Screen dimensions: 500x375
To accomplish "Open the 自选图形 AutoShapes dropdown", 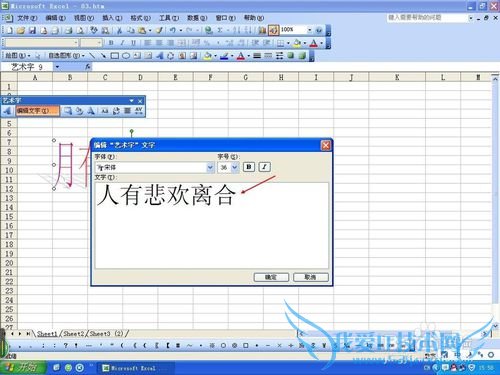I will pyautogui.click(x=67, y=56).
